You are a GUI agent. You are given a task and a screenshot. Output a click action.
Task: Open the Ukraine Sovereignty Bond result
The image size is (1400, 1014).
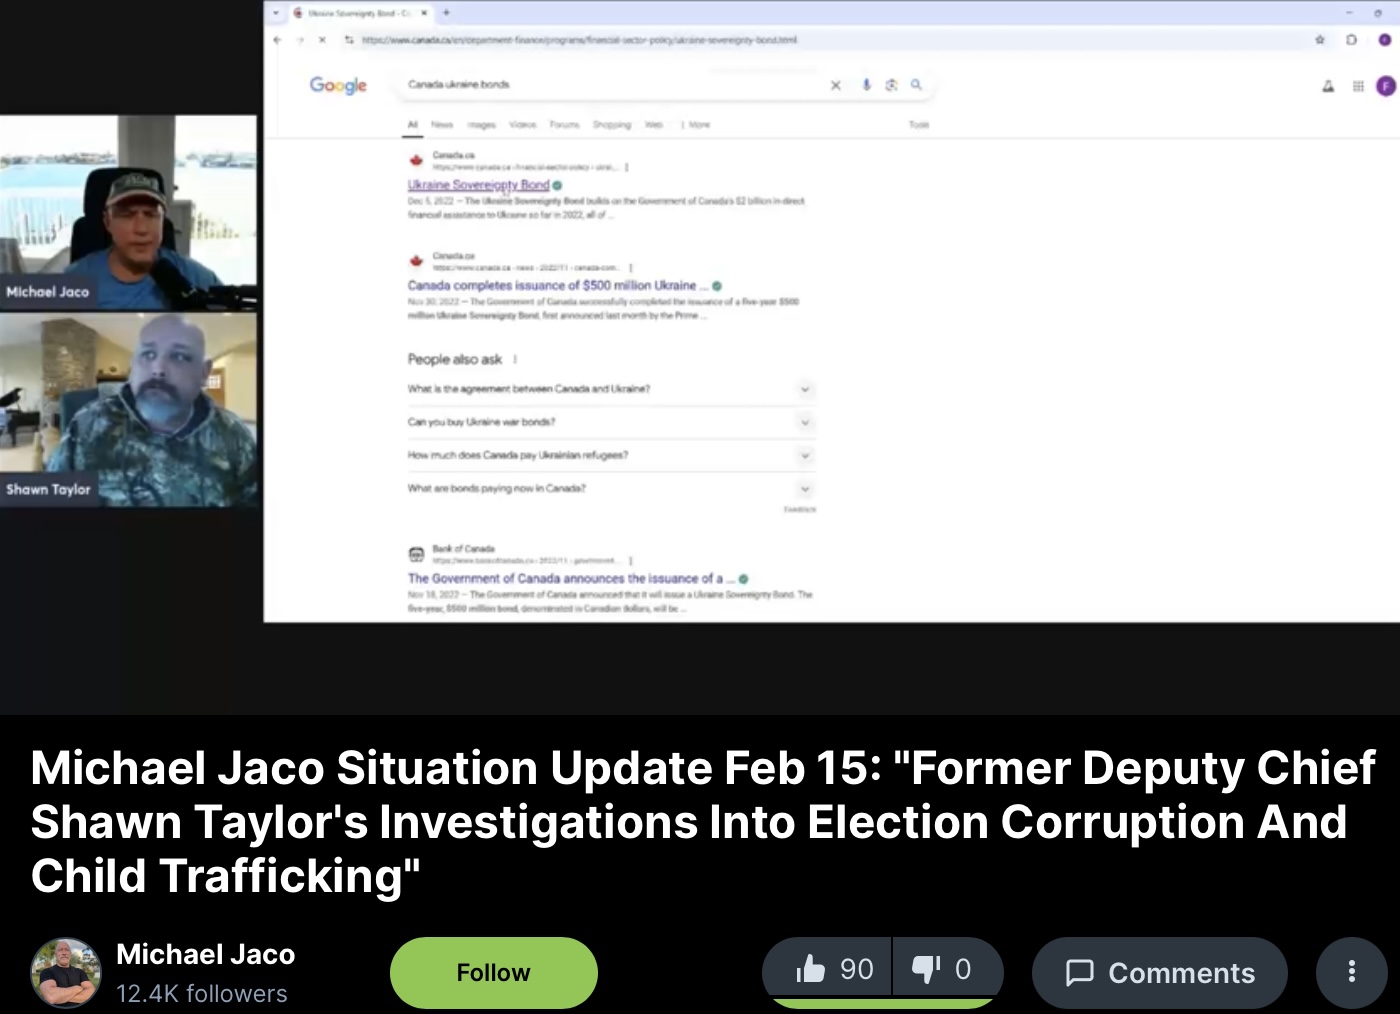click(478, 185)
